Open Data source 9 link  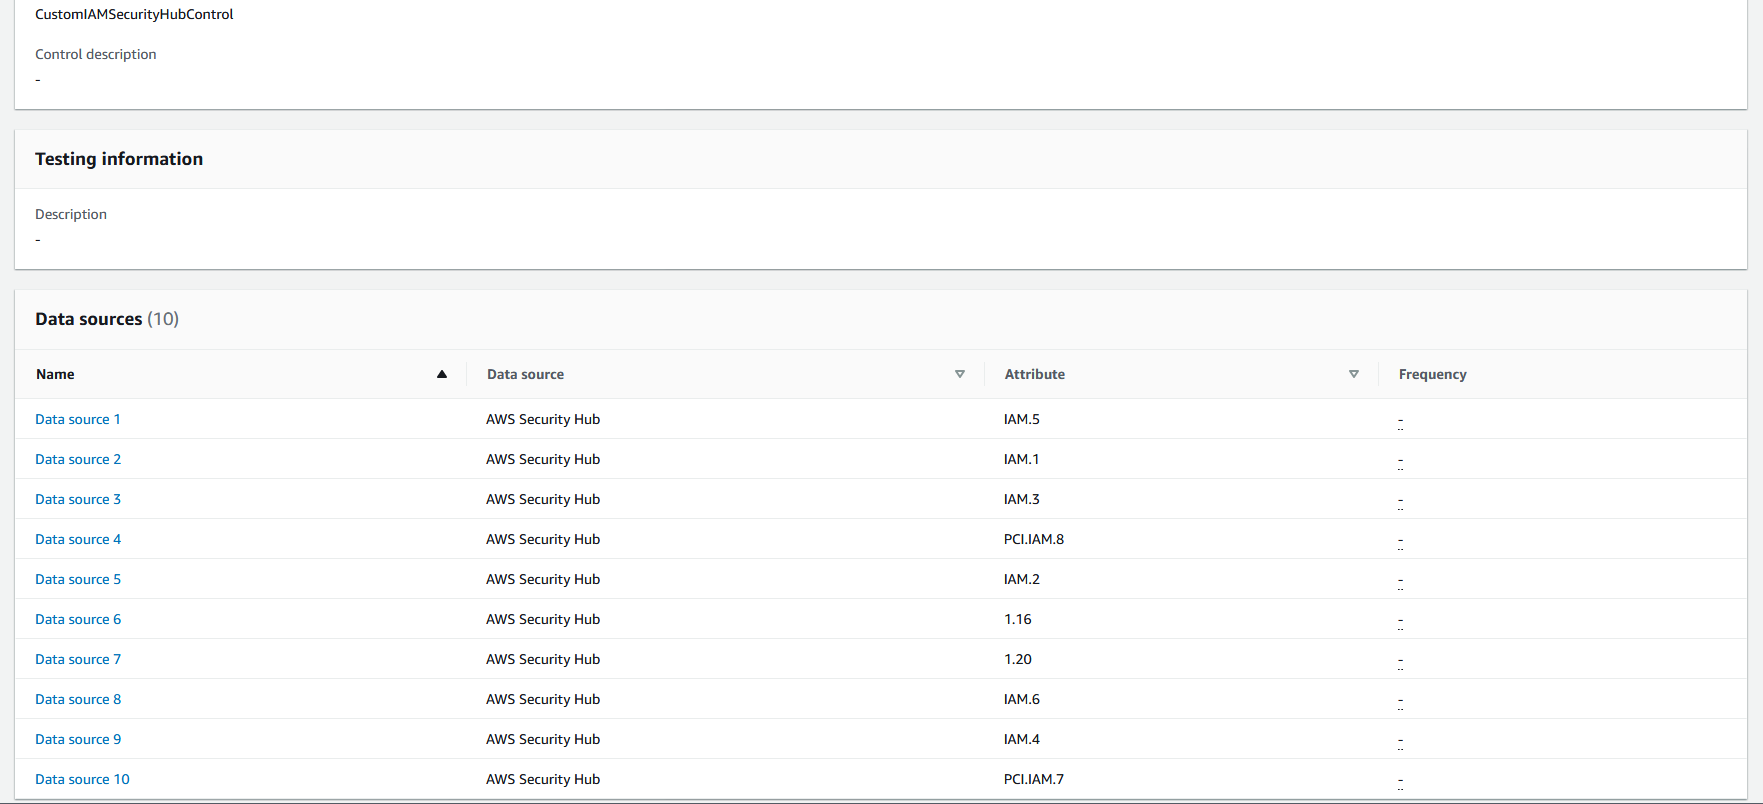pos(78,739)
